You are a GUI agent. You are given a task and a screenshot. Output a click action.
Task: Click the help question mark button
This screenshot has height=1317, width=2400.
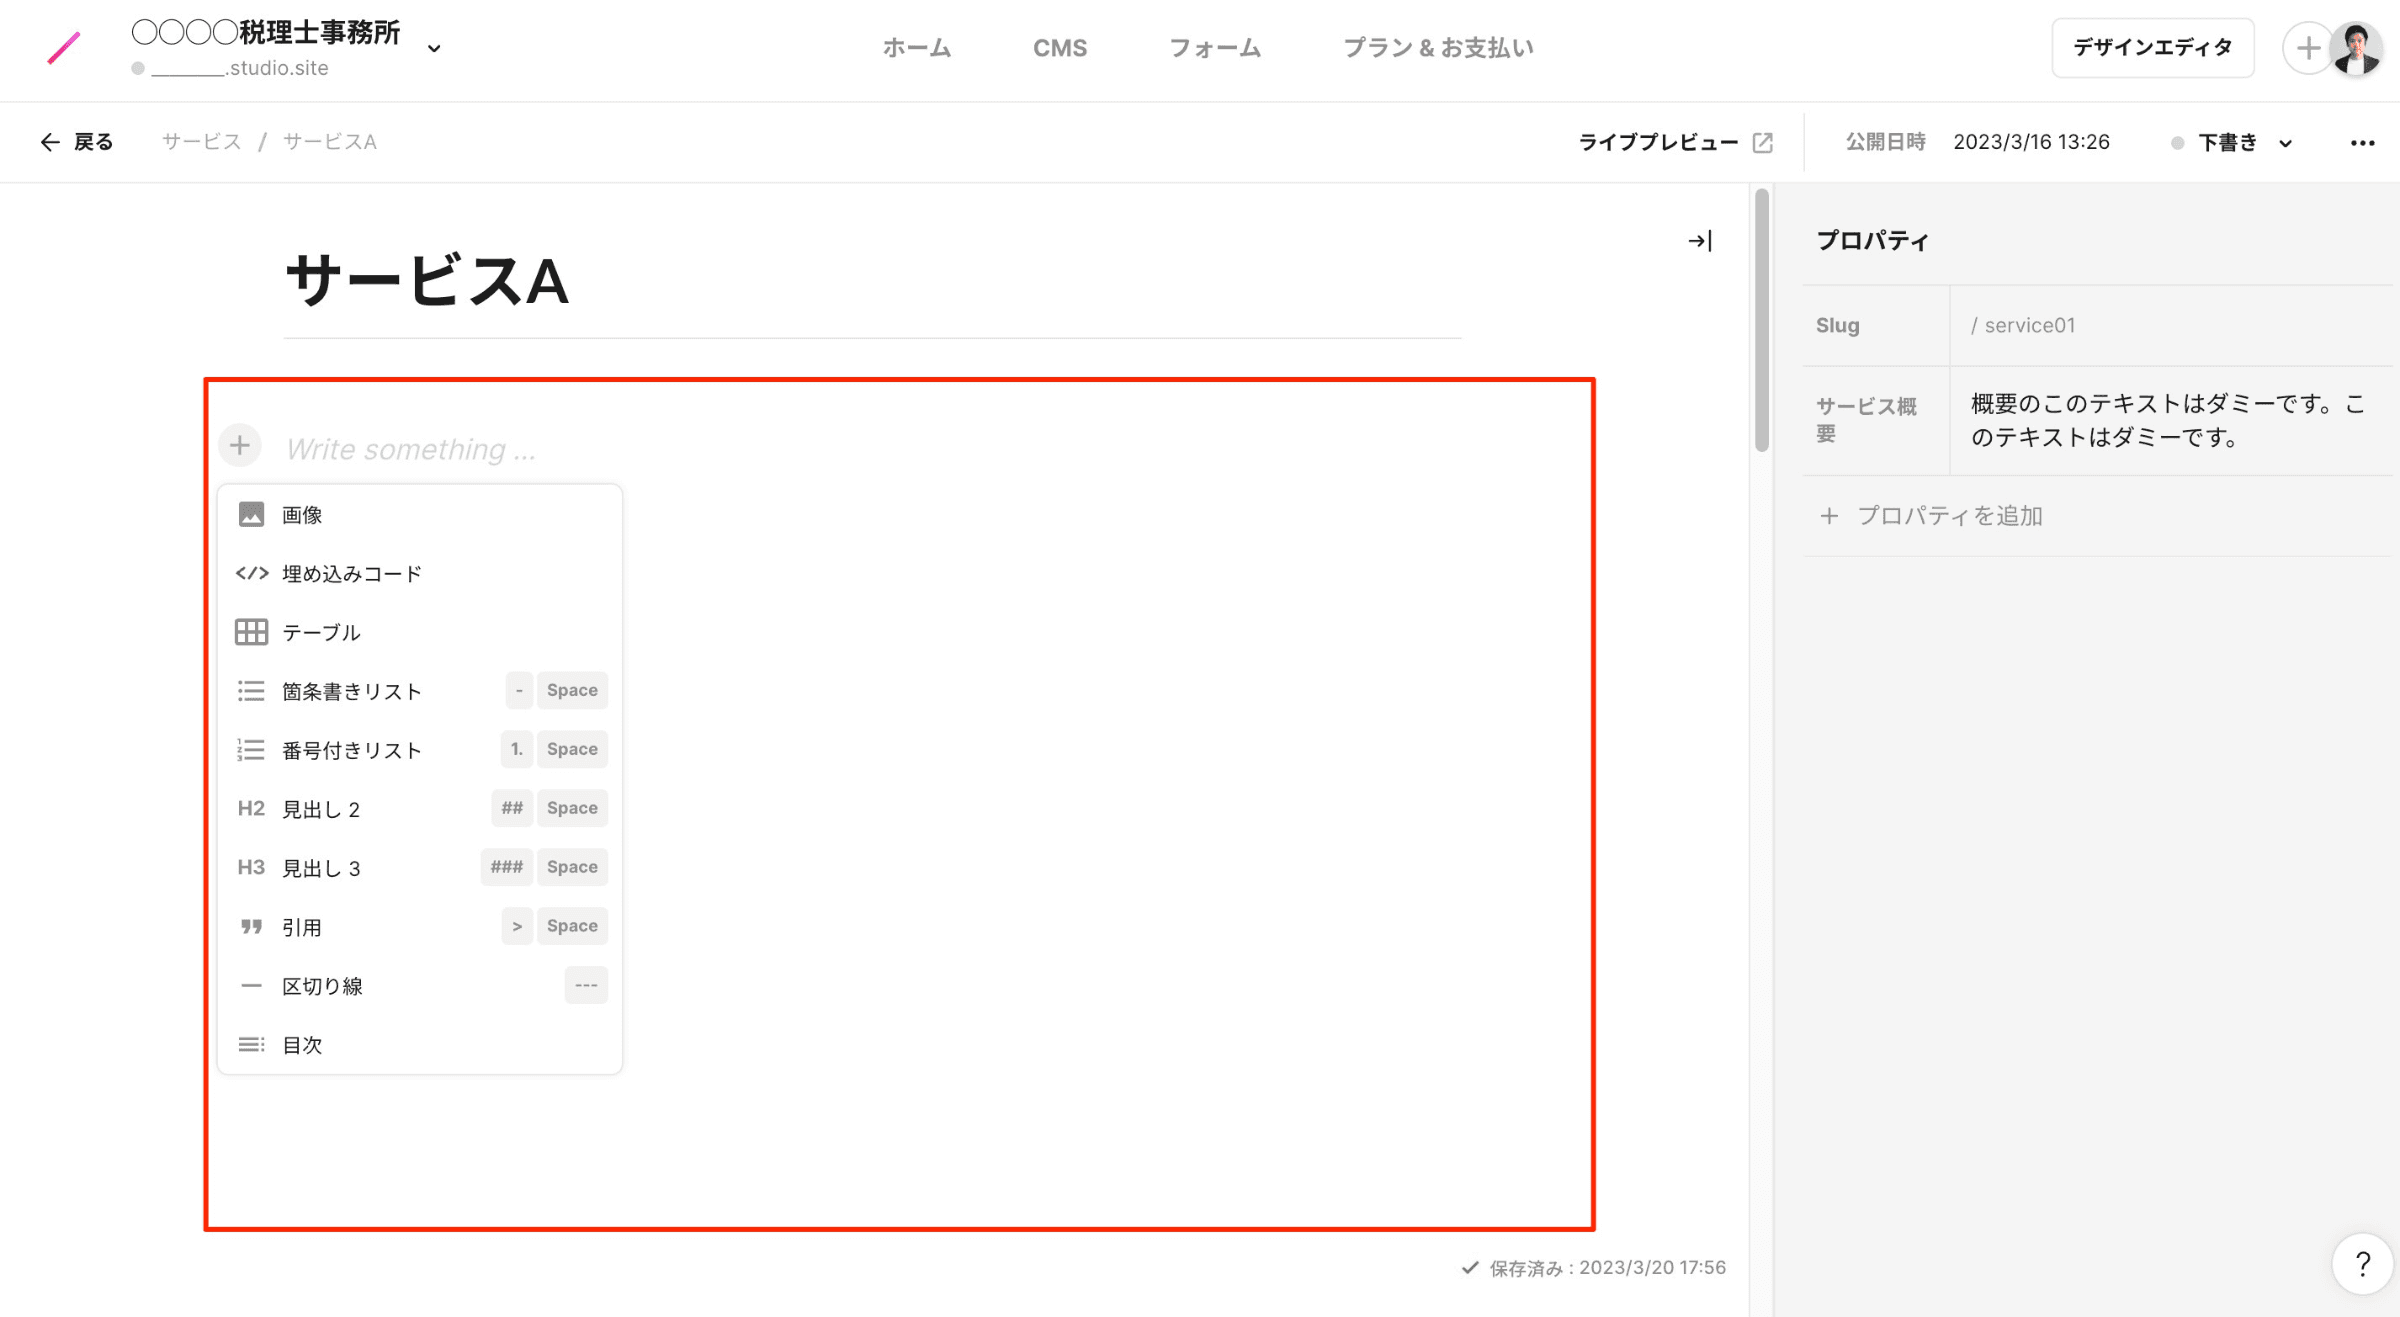(2362, 1264)
